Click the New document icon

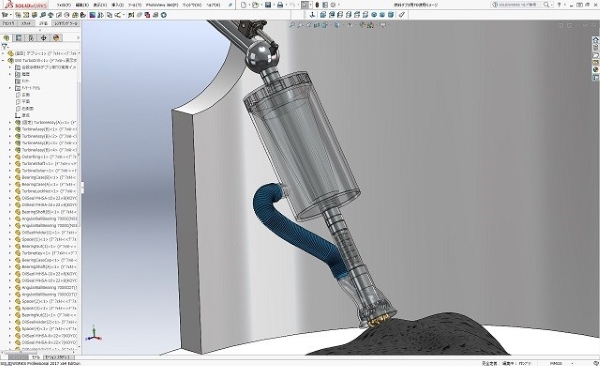(244, 5)
